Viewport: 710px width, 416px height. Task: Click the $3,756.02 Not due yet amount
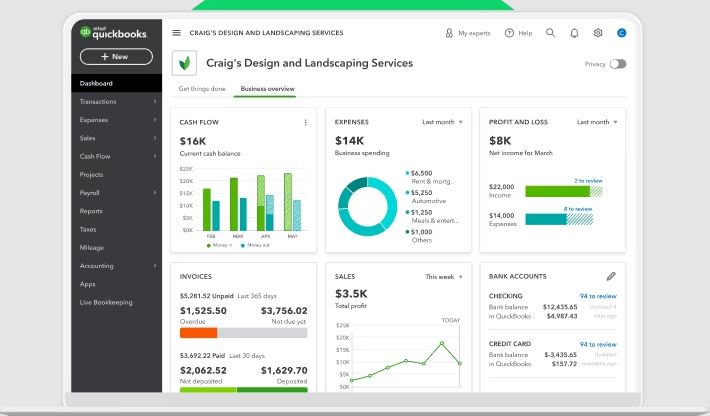[284, 311]
